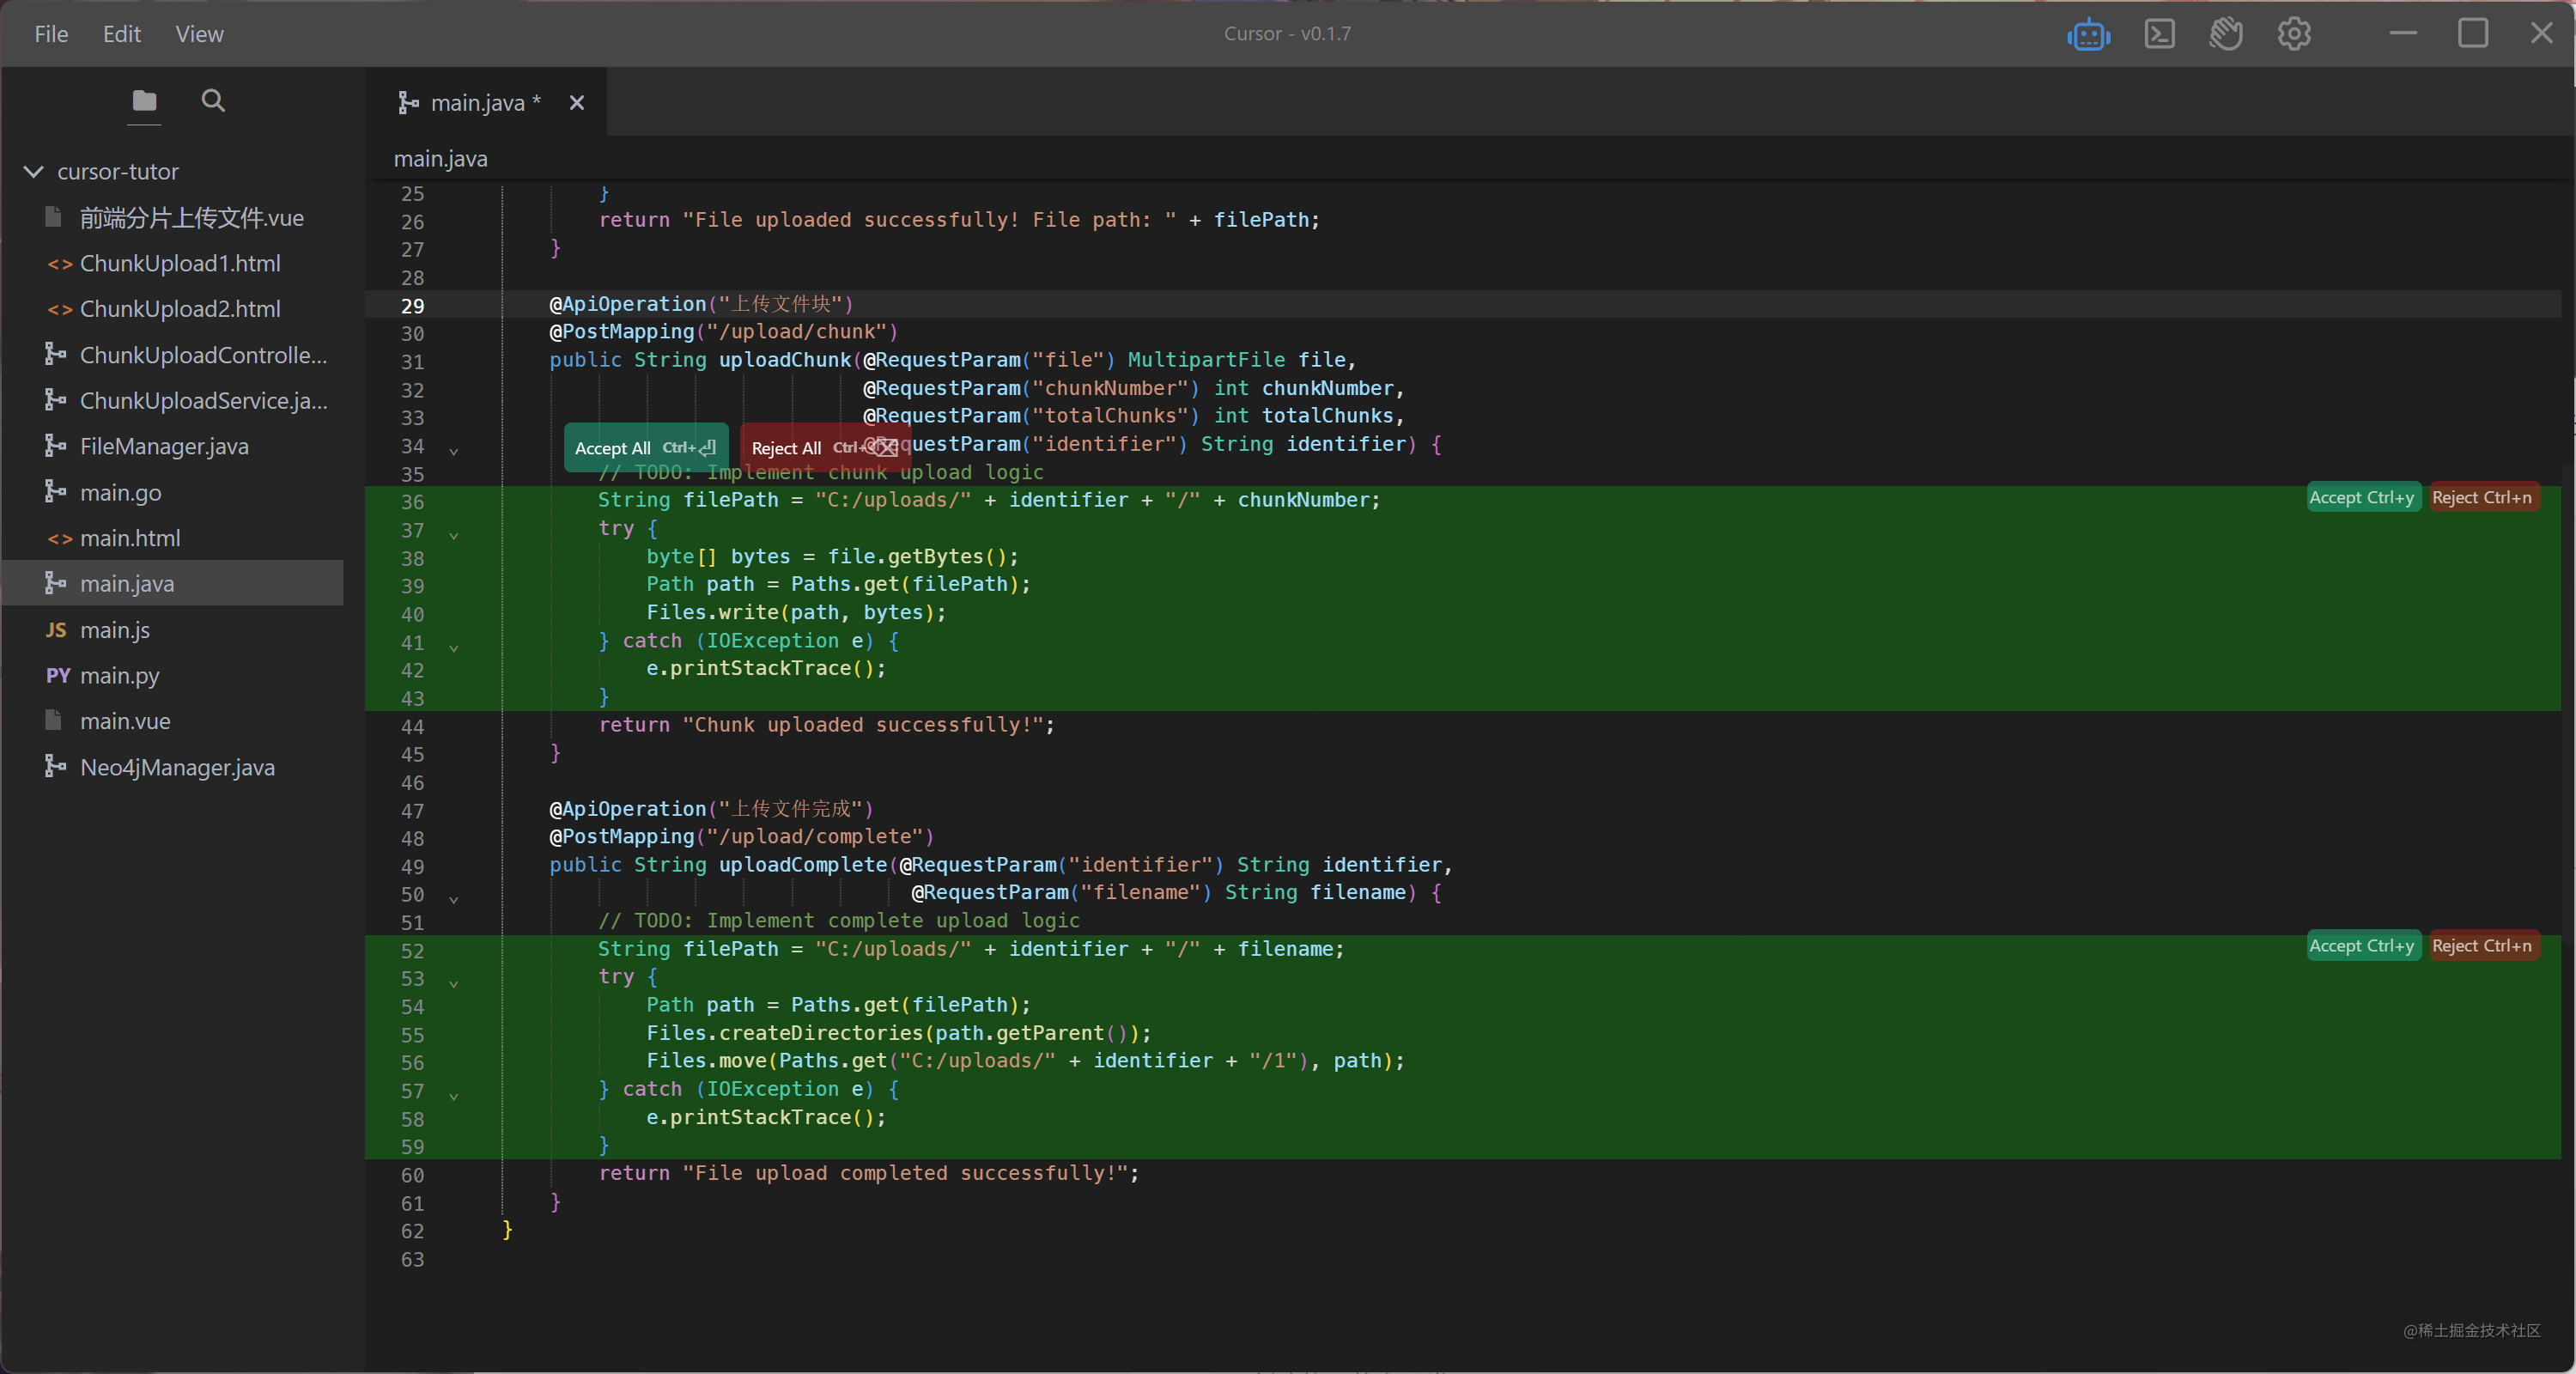Open the File menu
This screenshot has height=1374, width=2576.
(x=51, y=34)
